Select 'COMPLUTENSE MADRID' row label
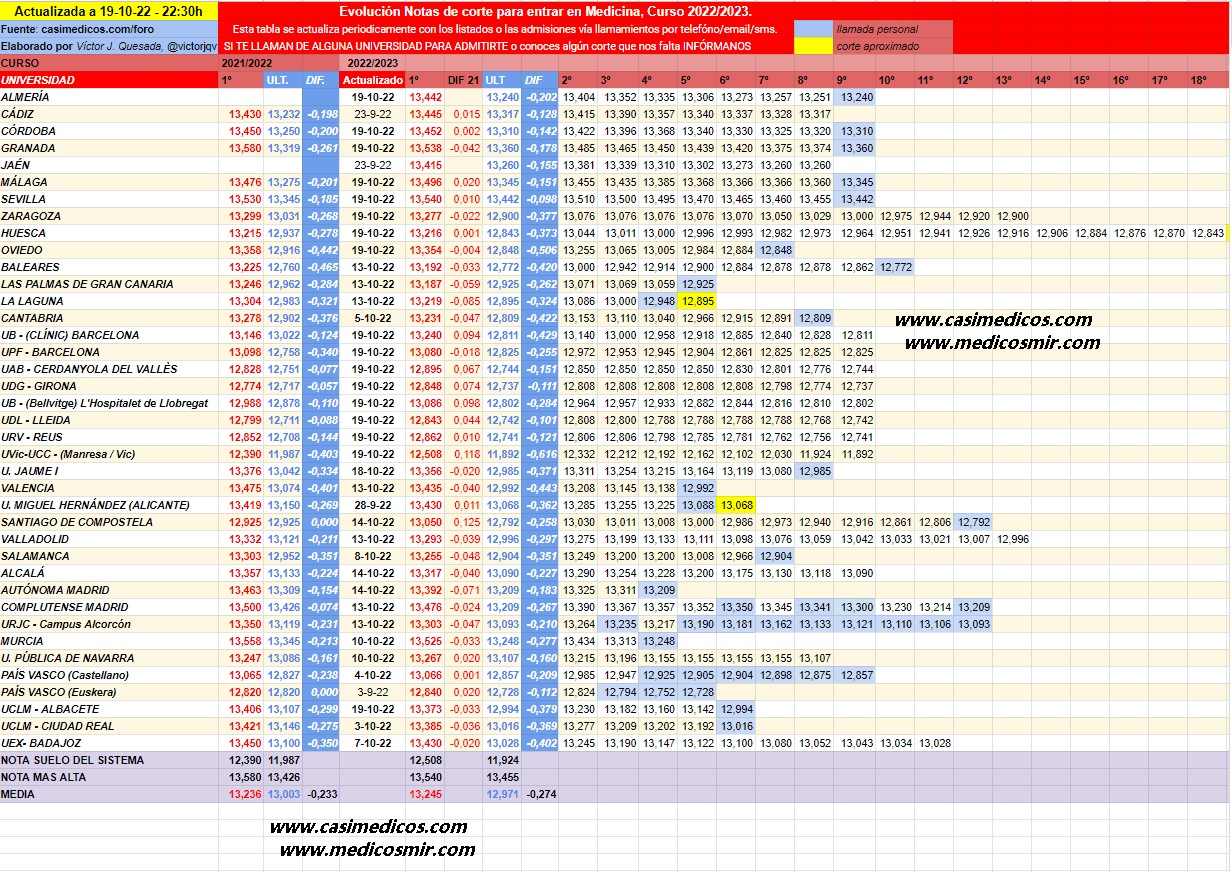The image size is (1232, 872). (109, 607)
